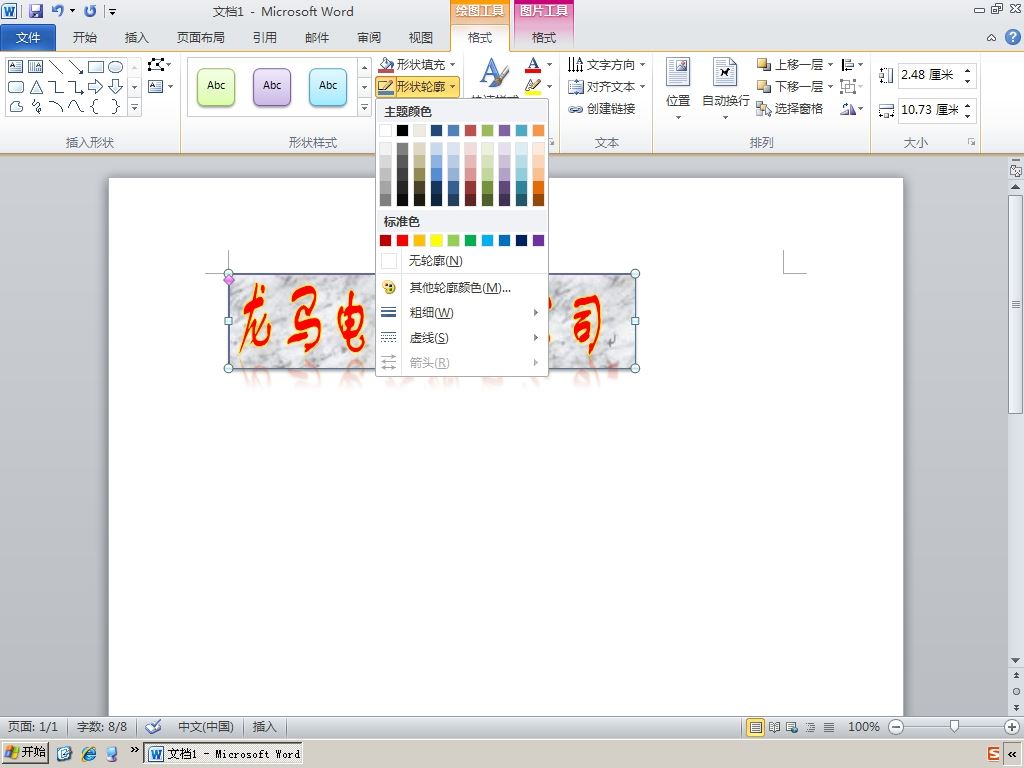The image size is (1024, 768).
Task: Click 创建链接 create link button
Action: 601,108
